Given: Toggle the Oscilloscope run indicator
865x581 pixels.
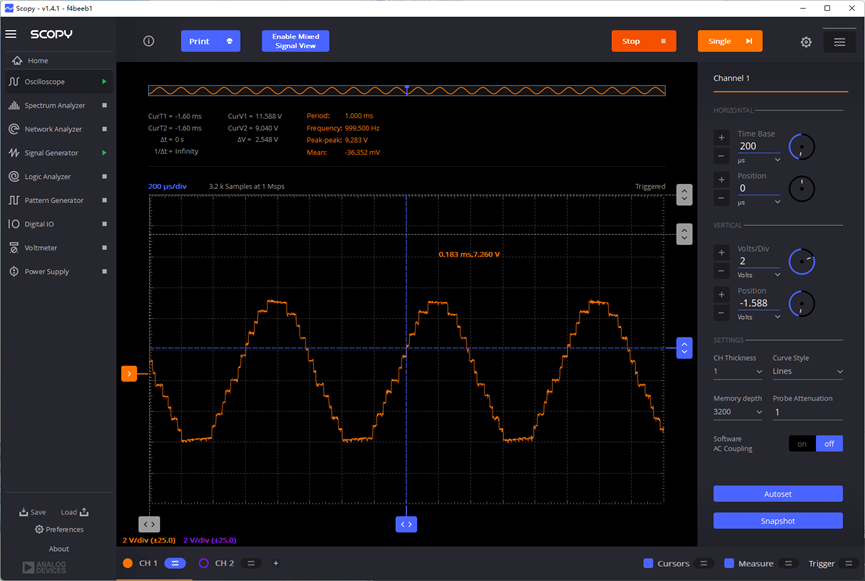Looking at the screenshot, I should click(104, 82).
